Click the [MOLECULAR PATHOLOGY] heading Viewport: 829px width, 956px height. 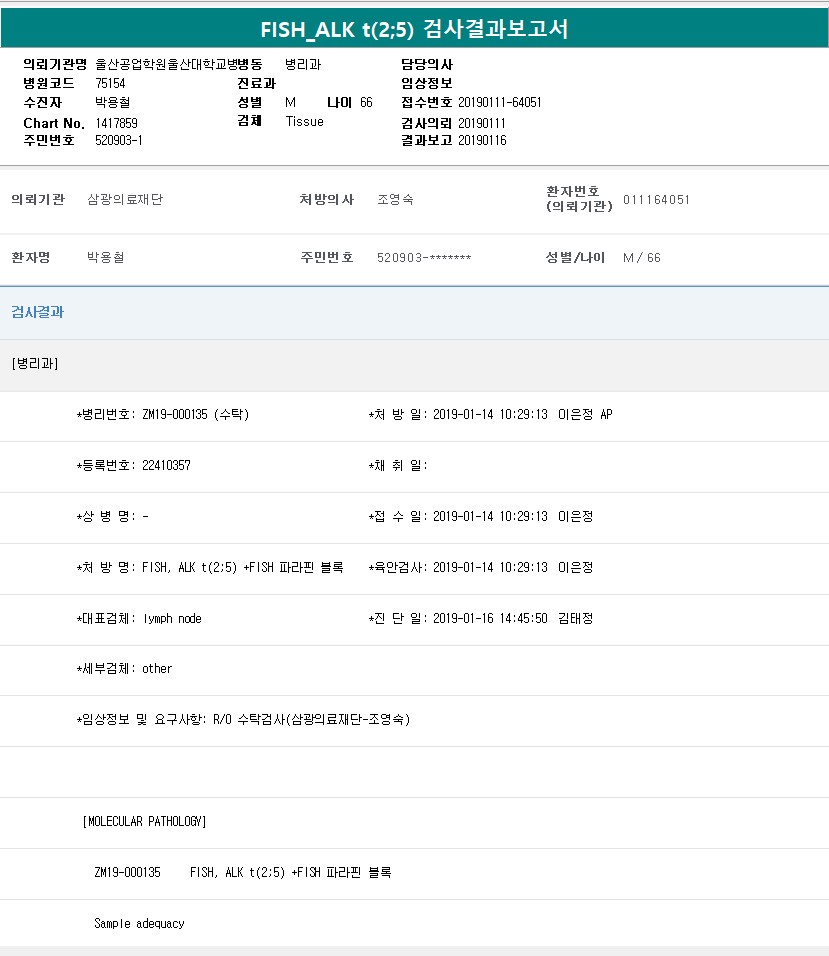145,822
